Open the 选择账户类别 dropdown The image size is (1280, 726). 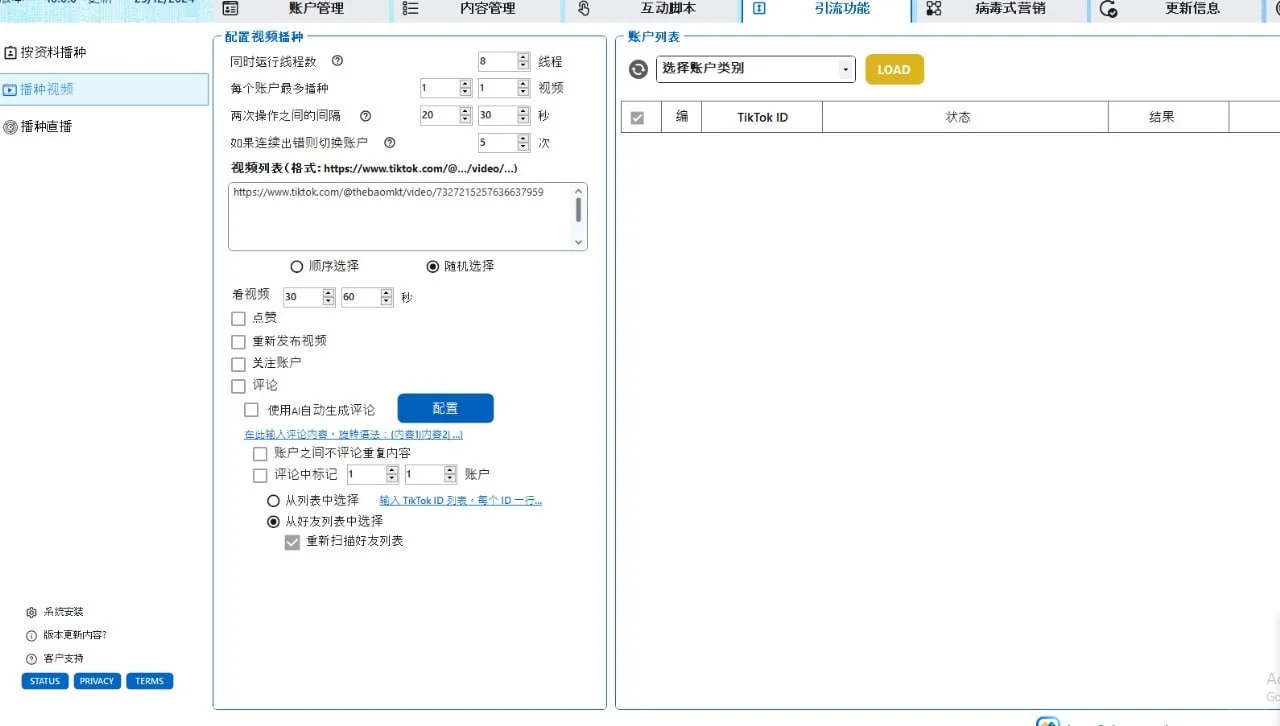[755, 70]
